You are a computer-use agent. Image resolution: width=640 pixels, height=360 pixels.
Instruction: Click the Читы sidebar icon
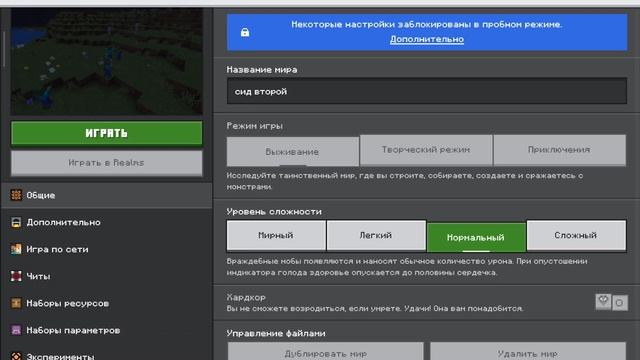[16, 276]
